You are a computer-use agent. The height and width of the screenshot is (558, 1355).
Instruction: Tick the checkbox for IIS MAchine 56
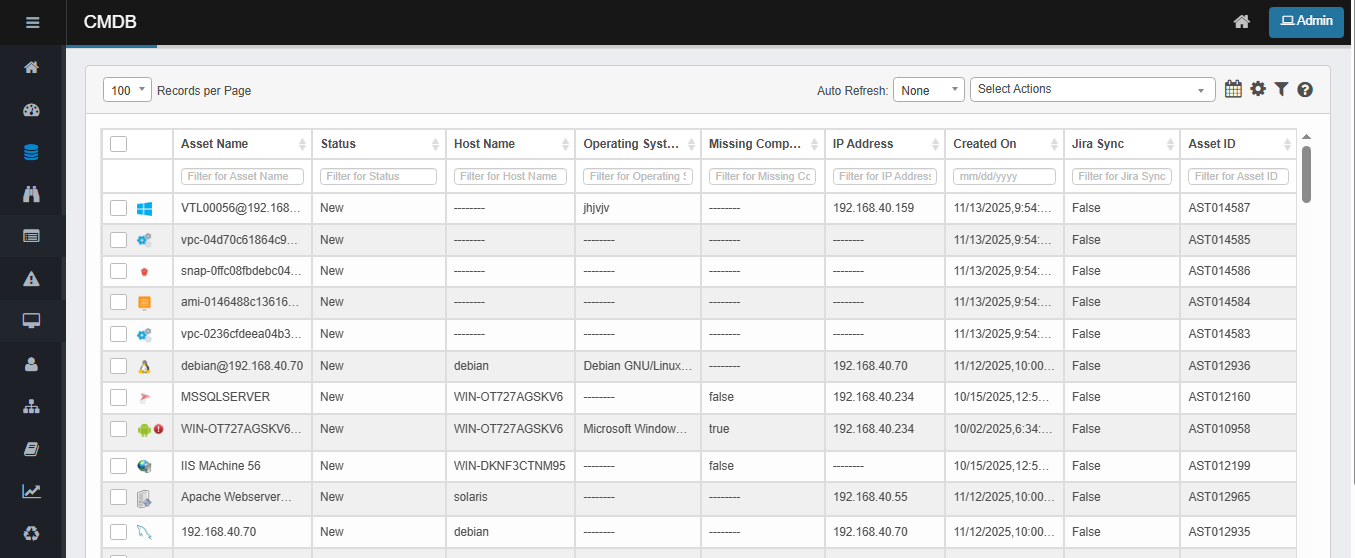119,466
